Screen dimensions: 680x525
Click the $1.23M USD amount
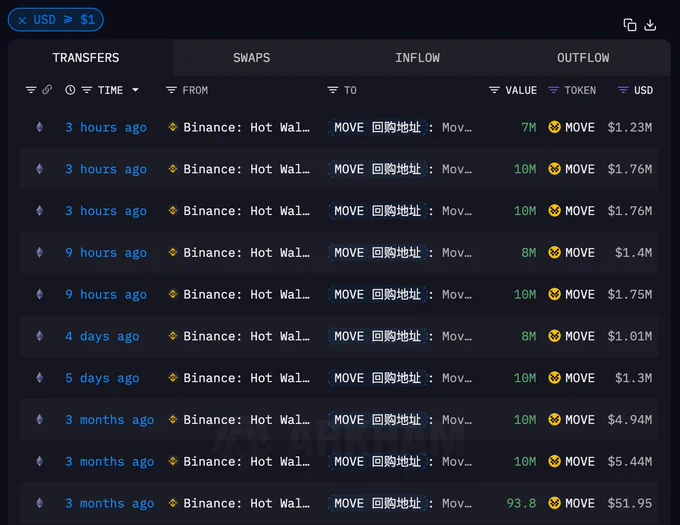pyautogui.click(x=630, y=127)
